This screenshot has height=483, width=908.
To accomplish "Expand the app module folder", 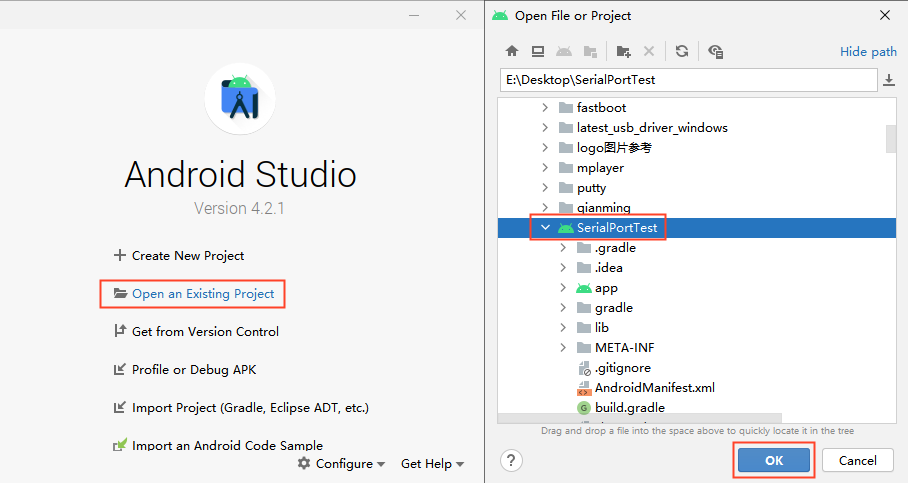I will (x=563, y=288).
